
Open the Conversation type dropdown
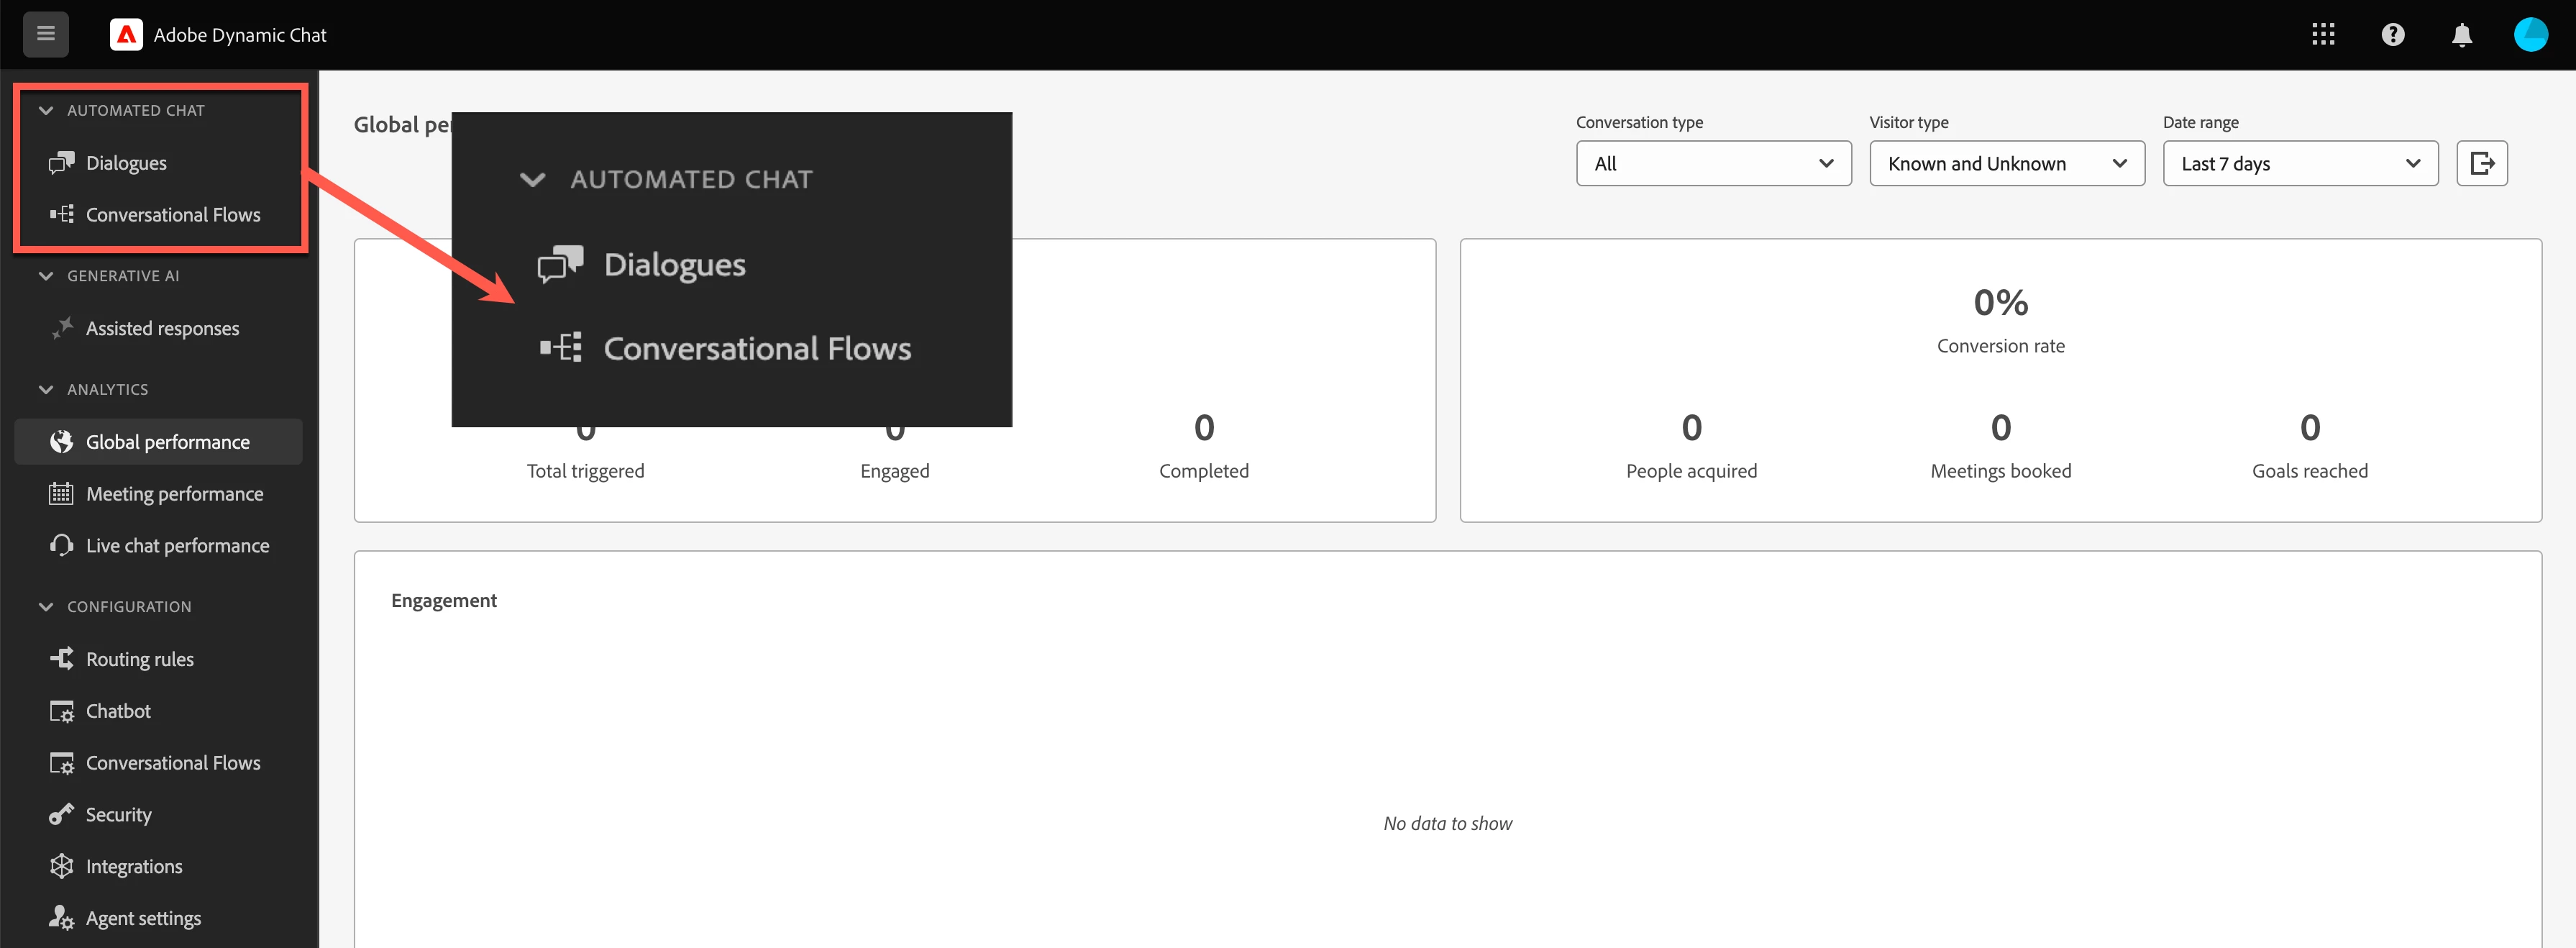[x=1713, y=163]
